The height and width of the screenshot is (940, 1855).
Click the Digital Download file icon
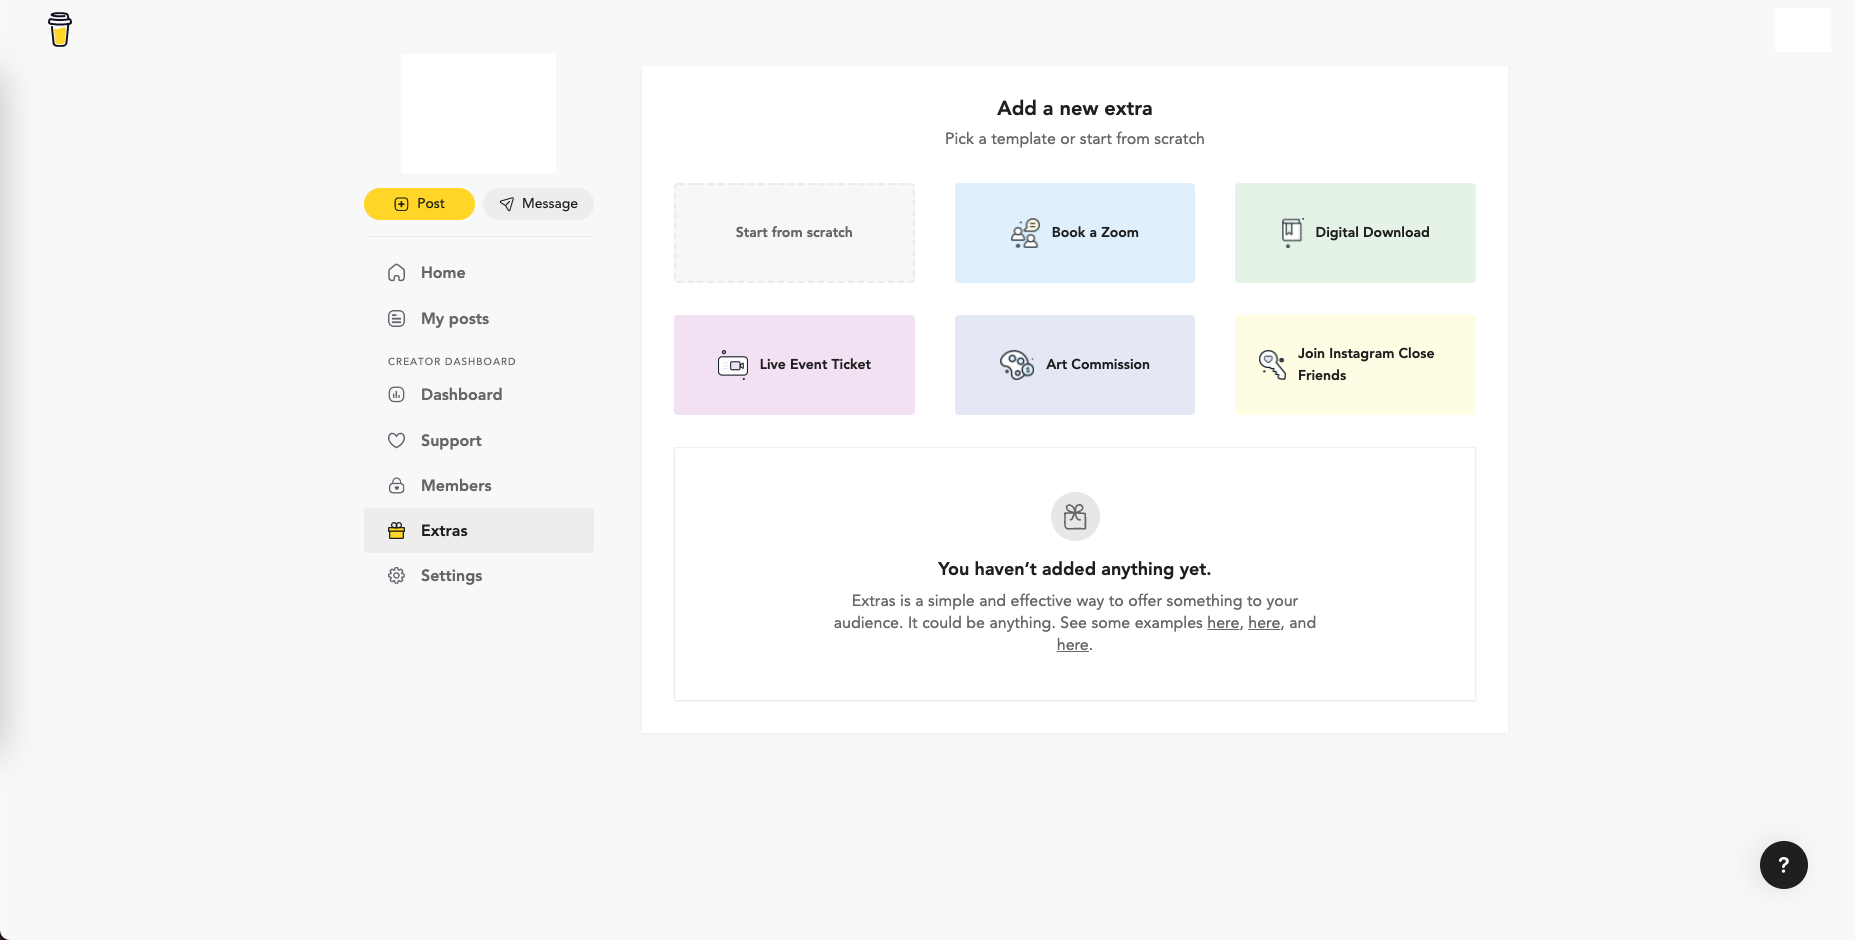(x=1292, y=232)
